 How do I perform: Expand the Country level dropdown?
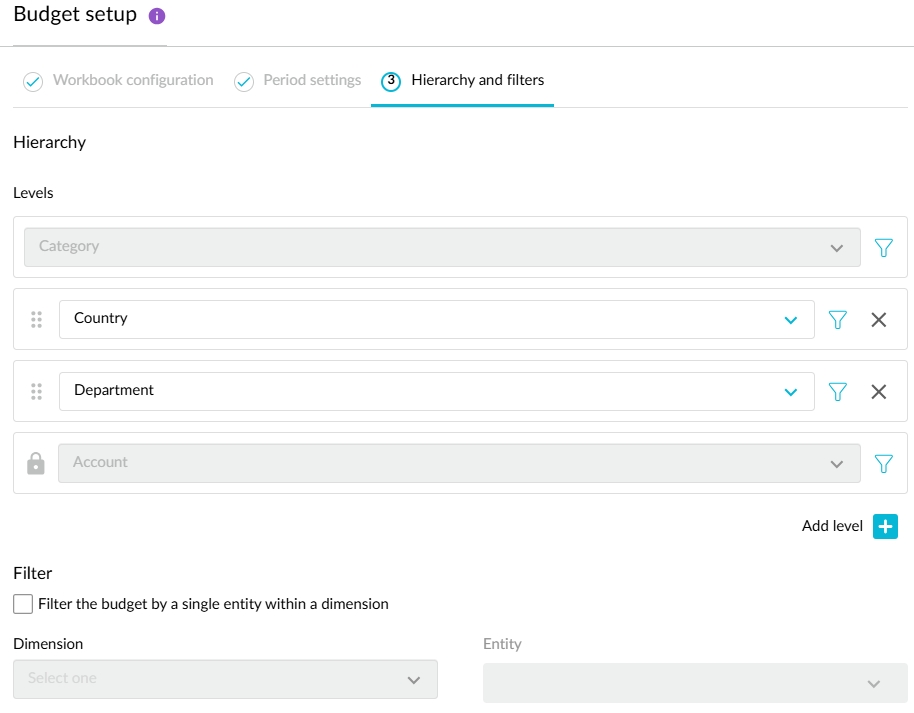[x=790, y=320]
